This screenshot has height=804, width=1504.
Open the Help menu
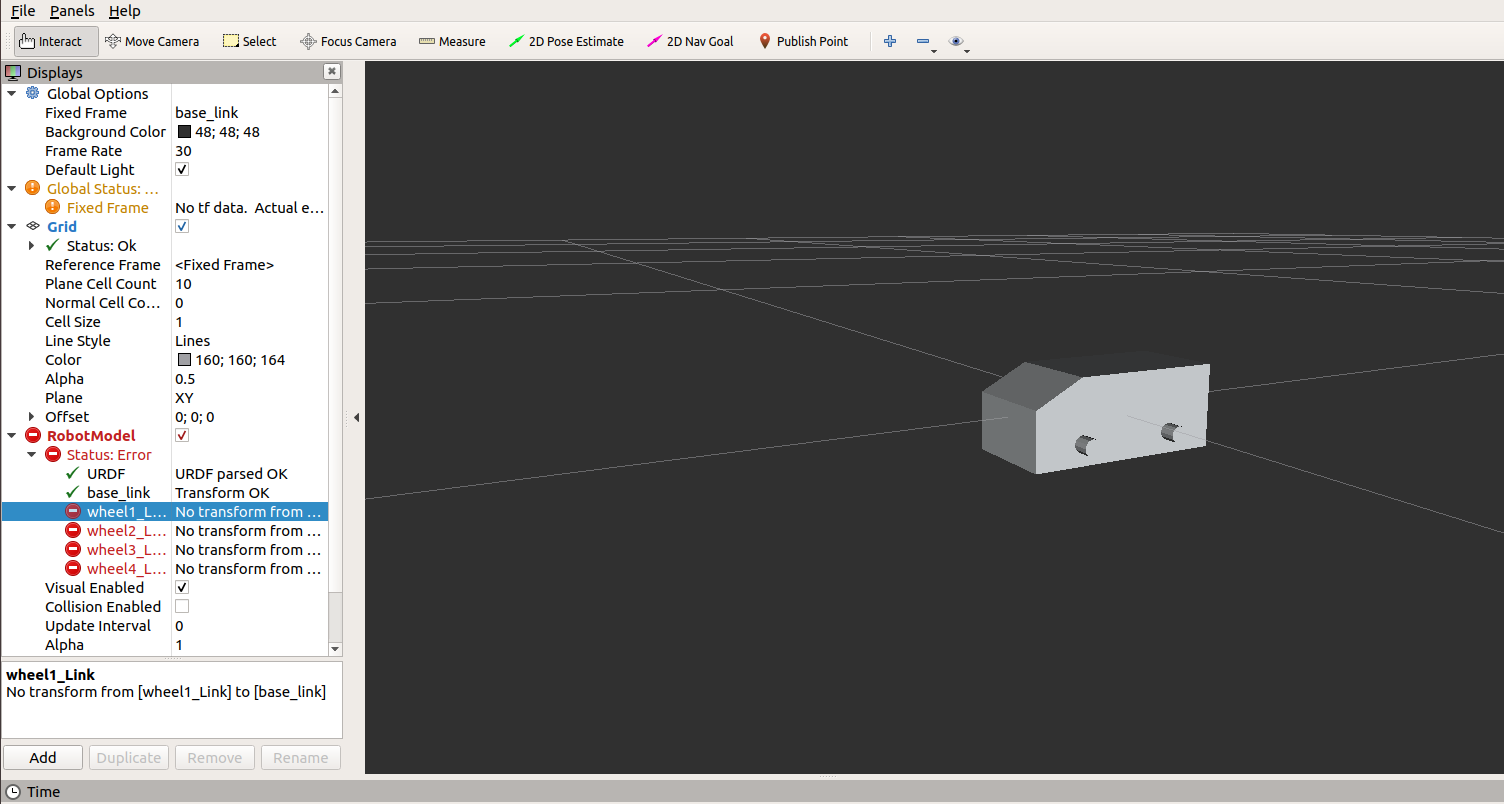tap(124, 11)
